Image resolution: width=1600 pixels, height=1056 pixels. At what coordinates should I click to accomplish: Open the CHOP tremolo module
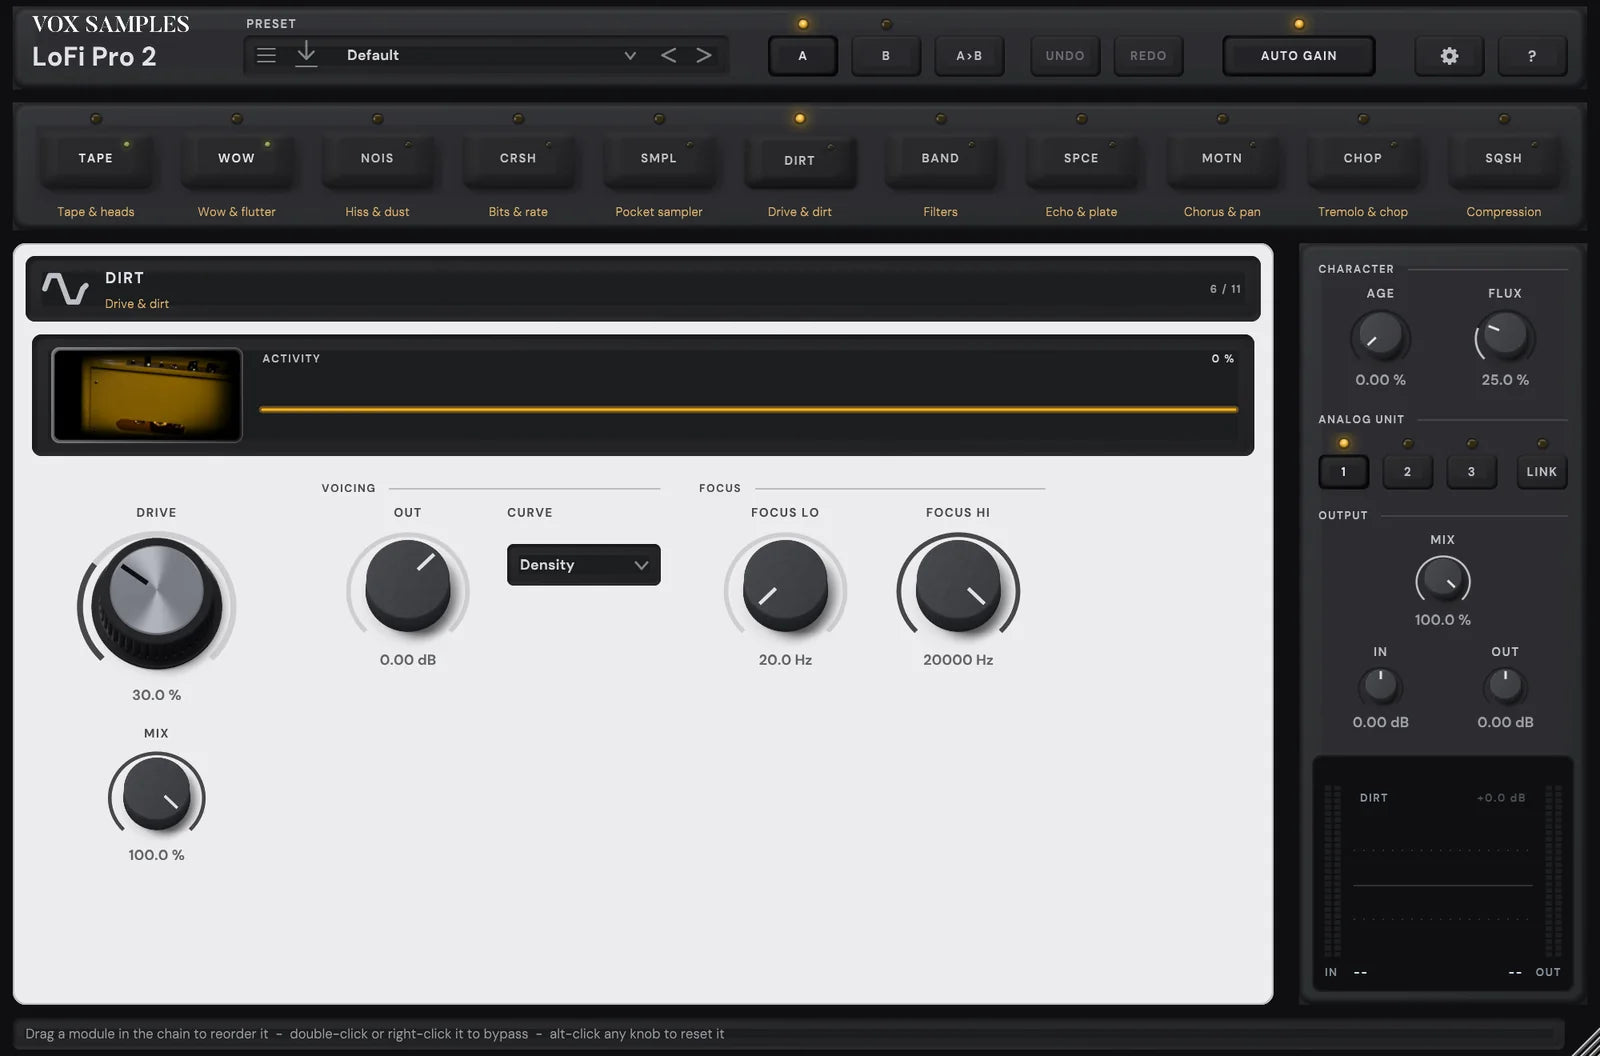1363,160
